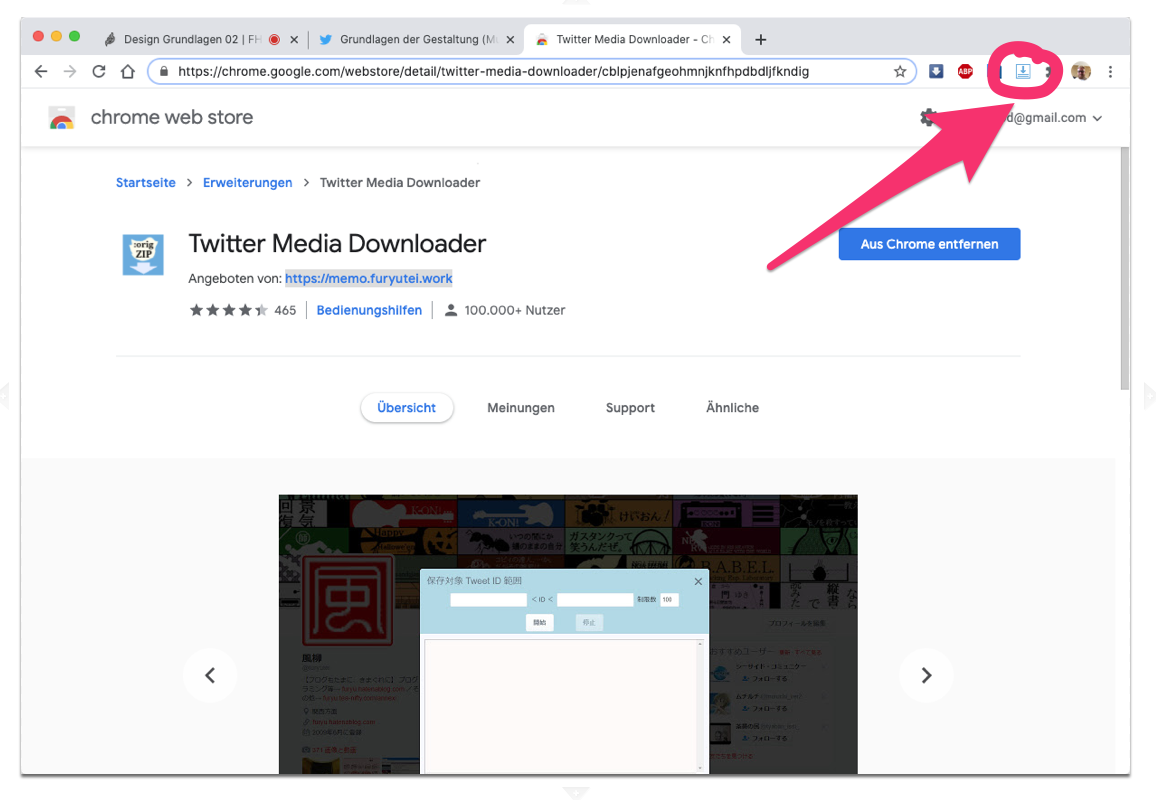Click the URL address bar

[x=520, y=71]
